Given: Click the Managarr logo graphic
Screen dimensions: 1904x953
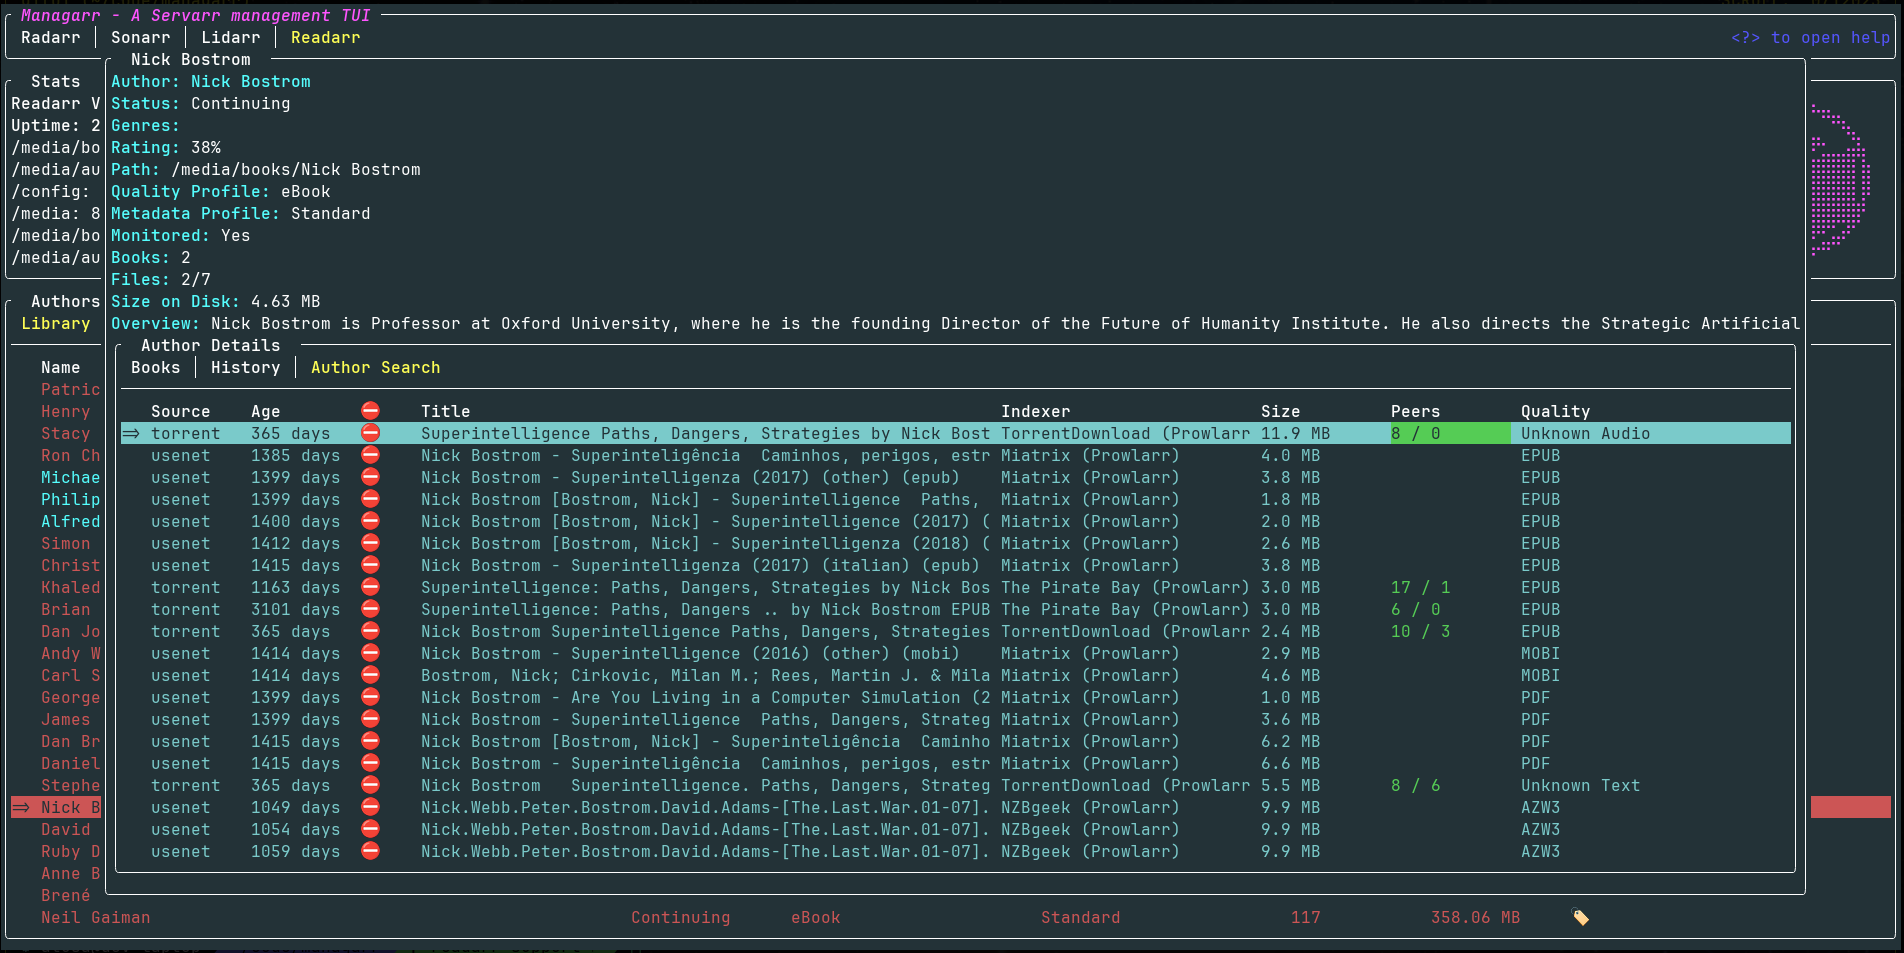Looking at the screenshot, I should point(1840,180).
